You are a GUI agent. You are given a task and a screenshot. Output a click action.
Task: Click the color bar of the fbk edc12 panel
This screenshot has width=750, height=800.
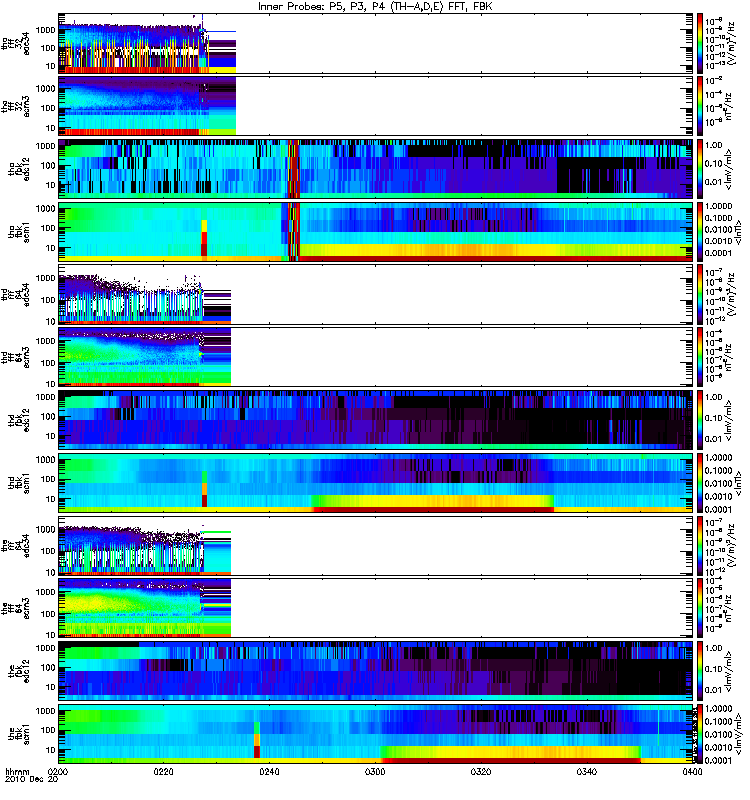[x=699, y=671]
